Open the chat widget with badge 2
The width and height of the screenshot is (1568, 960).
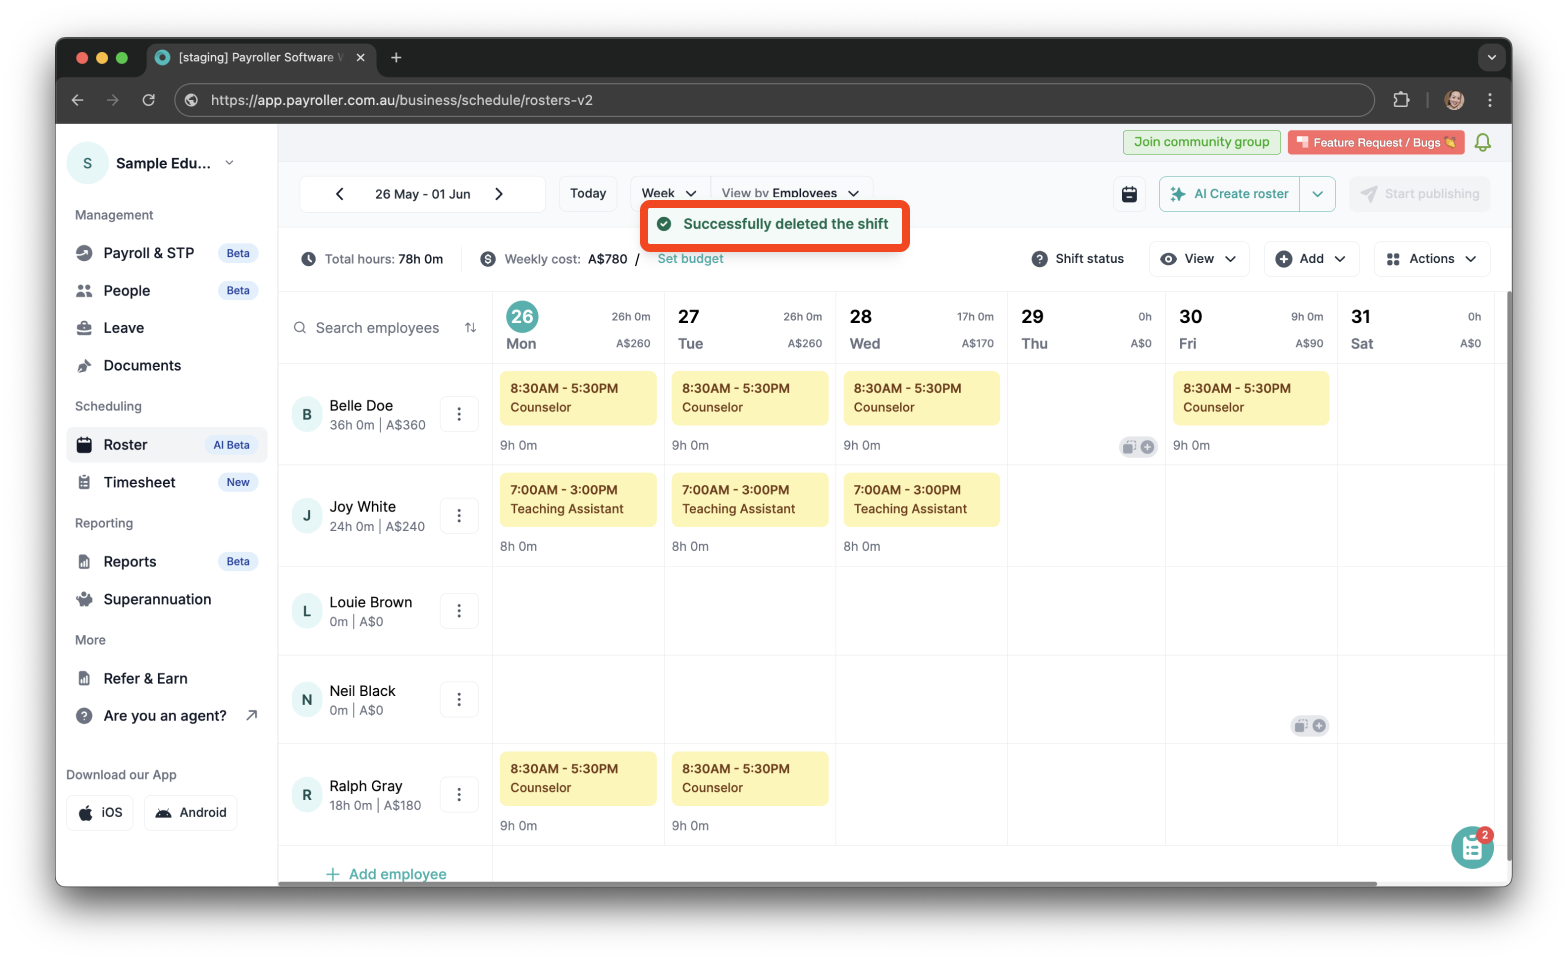pyautogui.click(x=1472, y=848)
